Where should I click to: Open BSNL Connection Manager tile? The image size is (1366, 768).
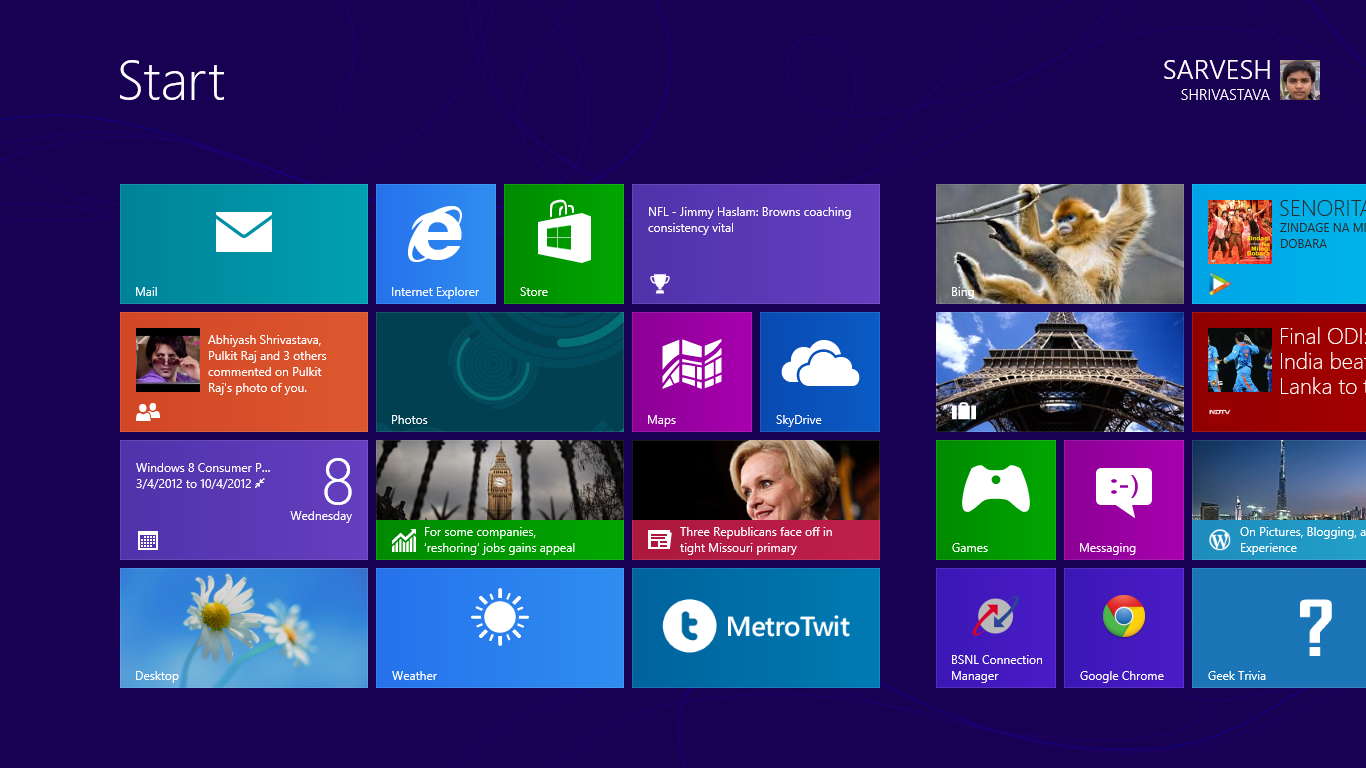point(996,628)
